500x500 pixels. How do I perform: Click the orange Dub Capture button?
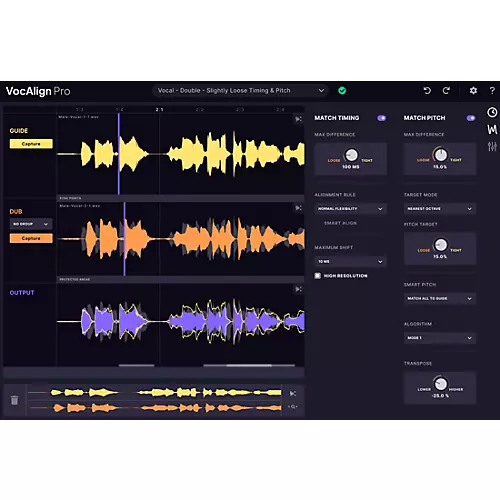pyautogui.click(x=31, y=238)
